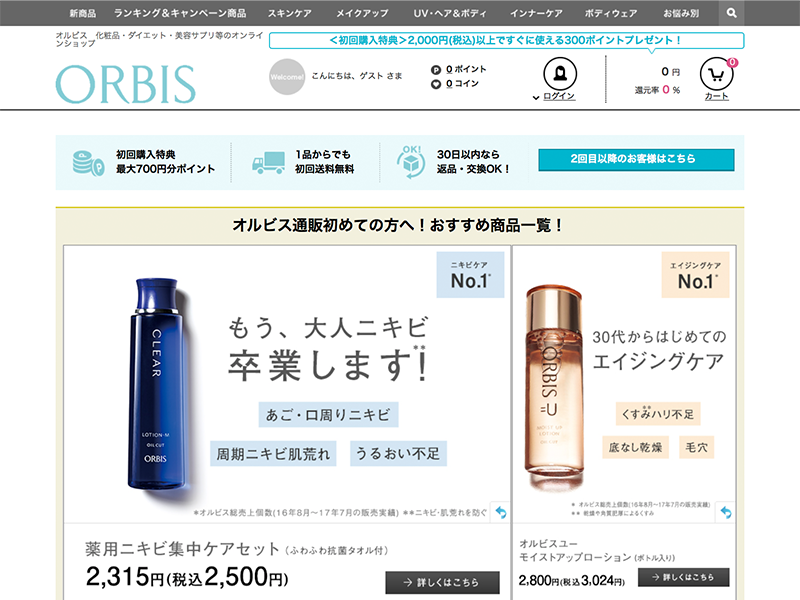
Task: Click the 0 ポイント link
Action: (x=466, y=69)
